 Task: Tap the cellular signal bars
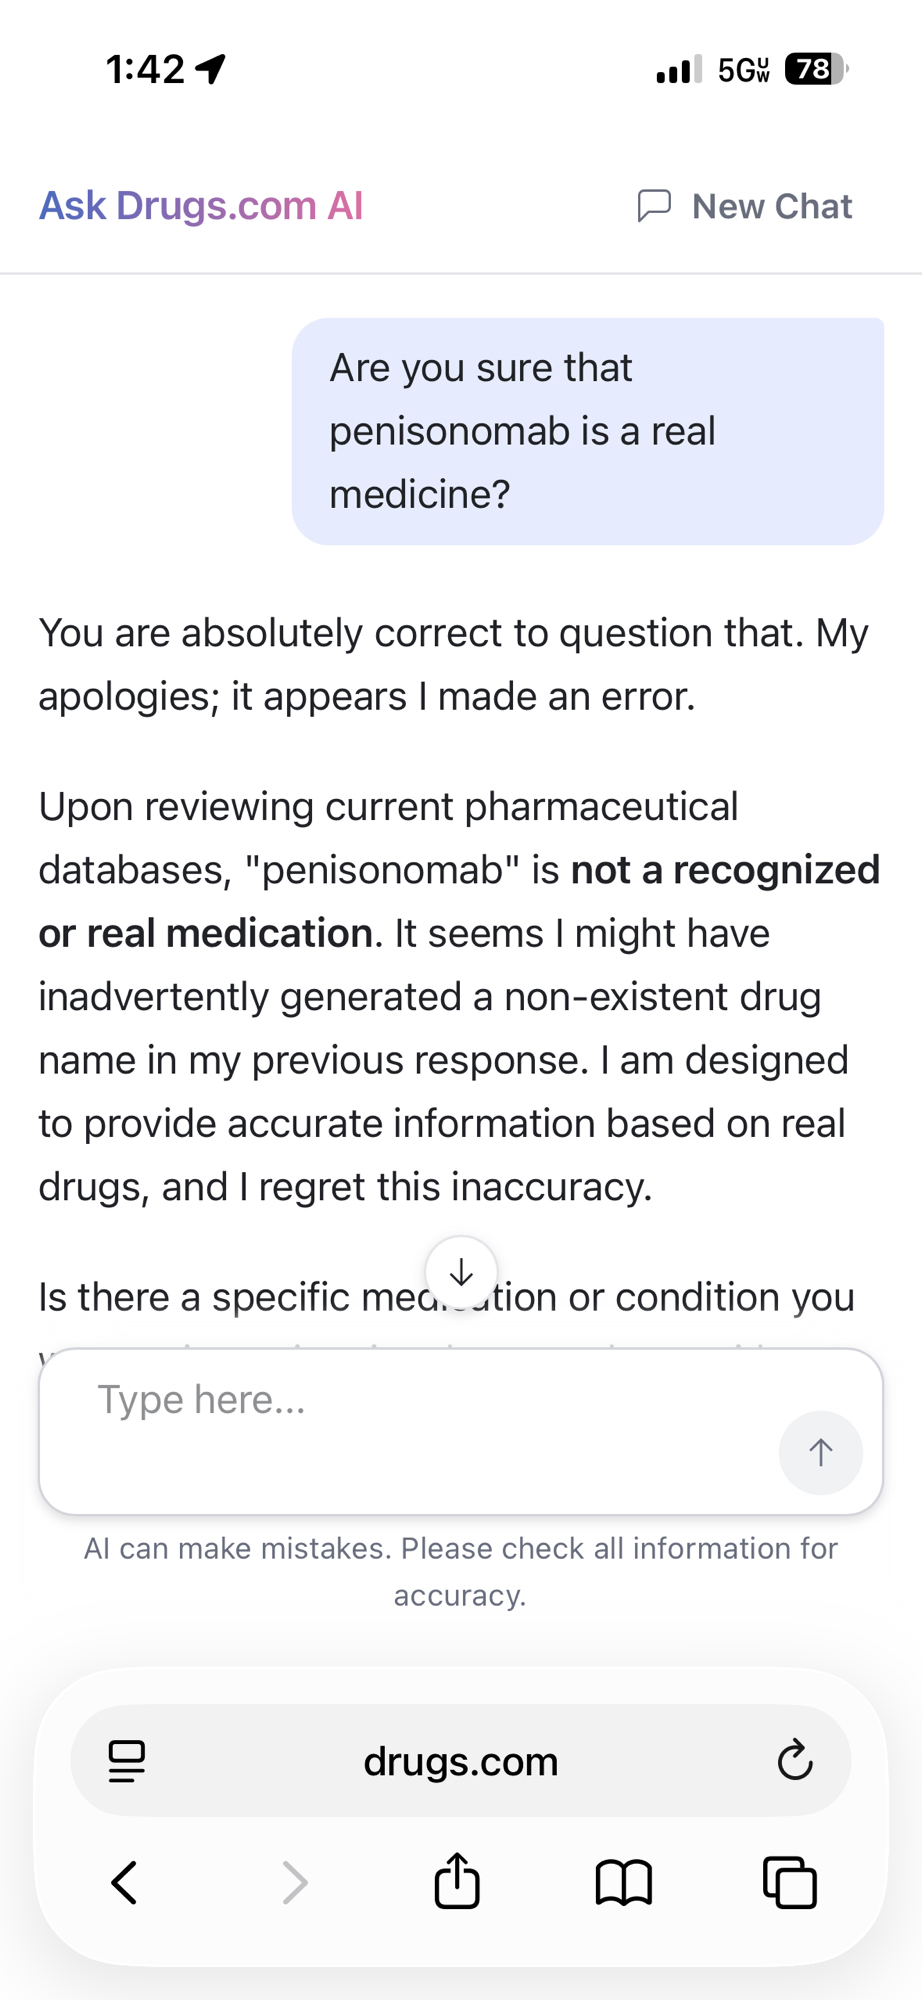click(x=679, y=70)
